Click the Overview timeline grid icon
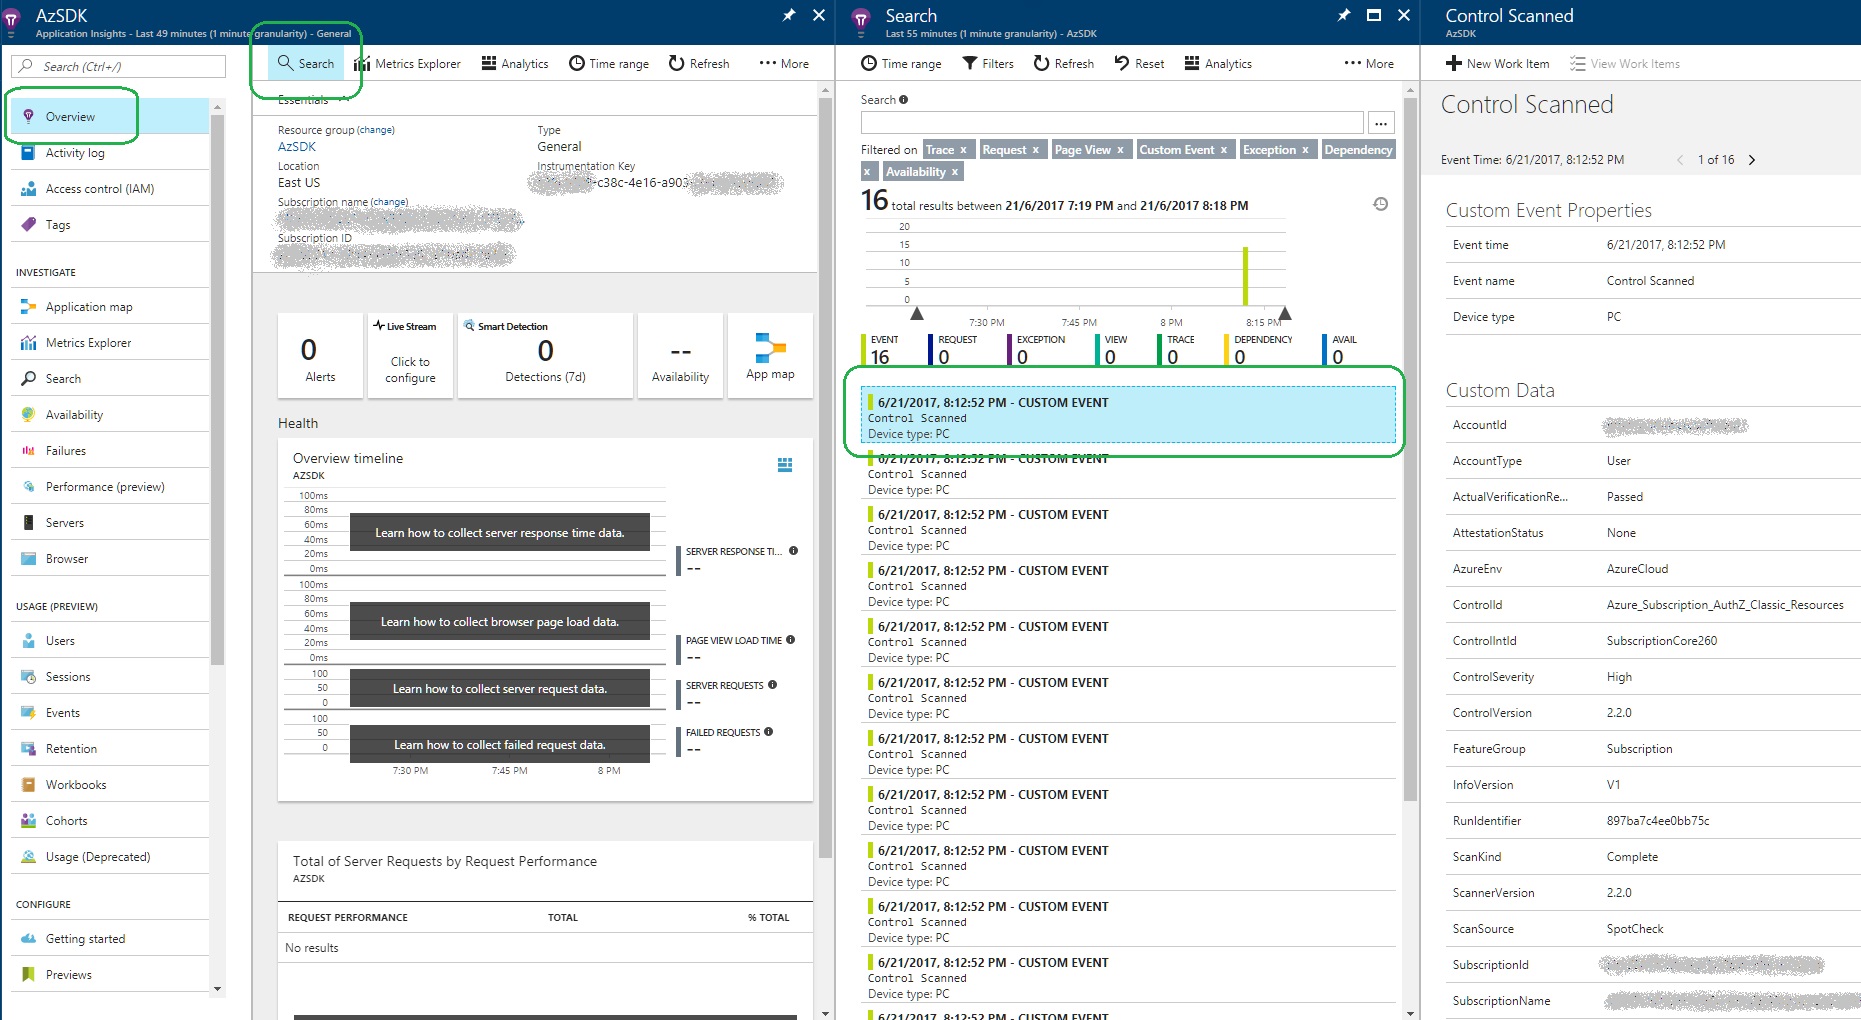 click(785, 465)
